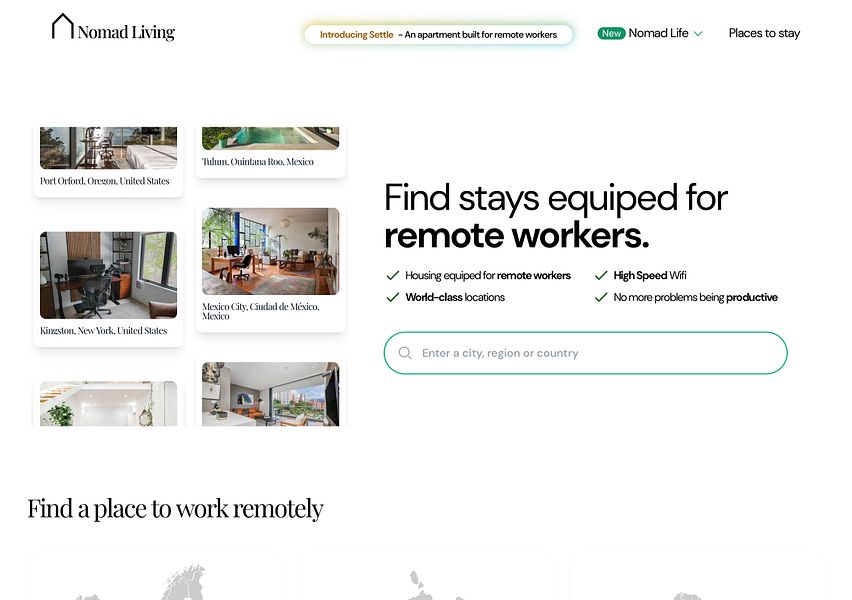The width and height of the screenshot is (852, 600).
Task: Click checkmark beside World-class locations
Action: (393, 297)
